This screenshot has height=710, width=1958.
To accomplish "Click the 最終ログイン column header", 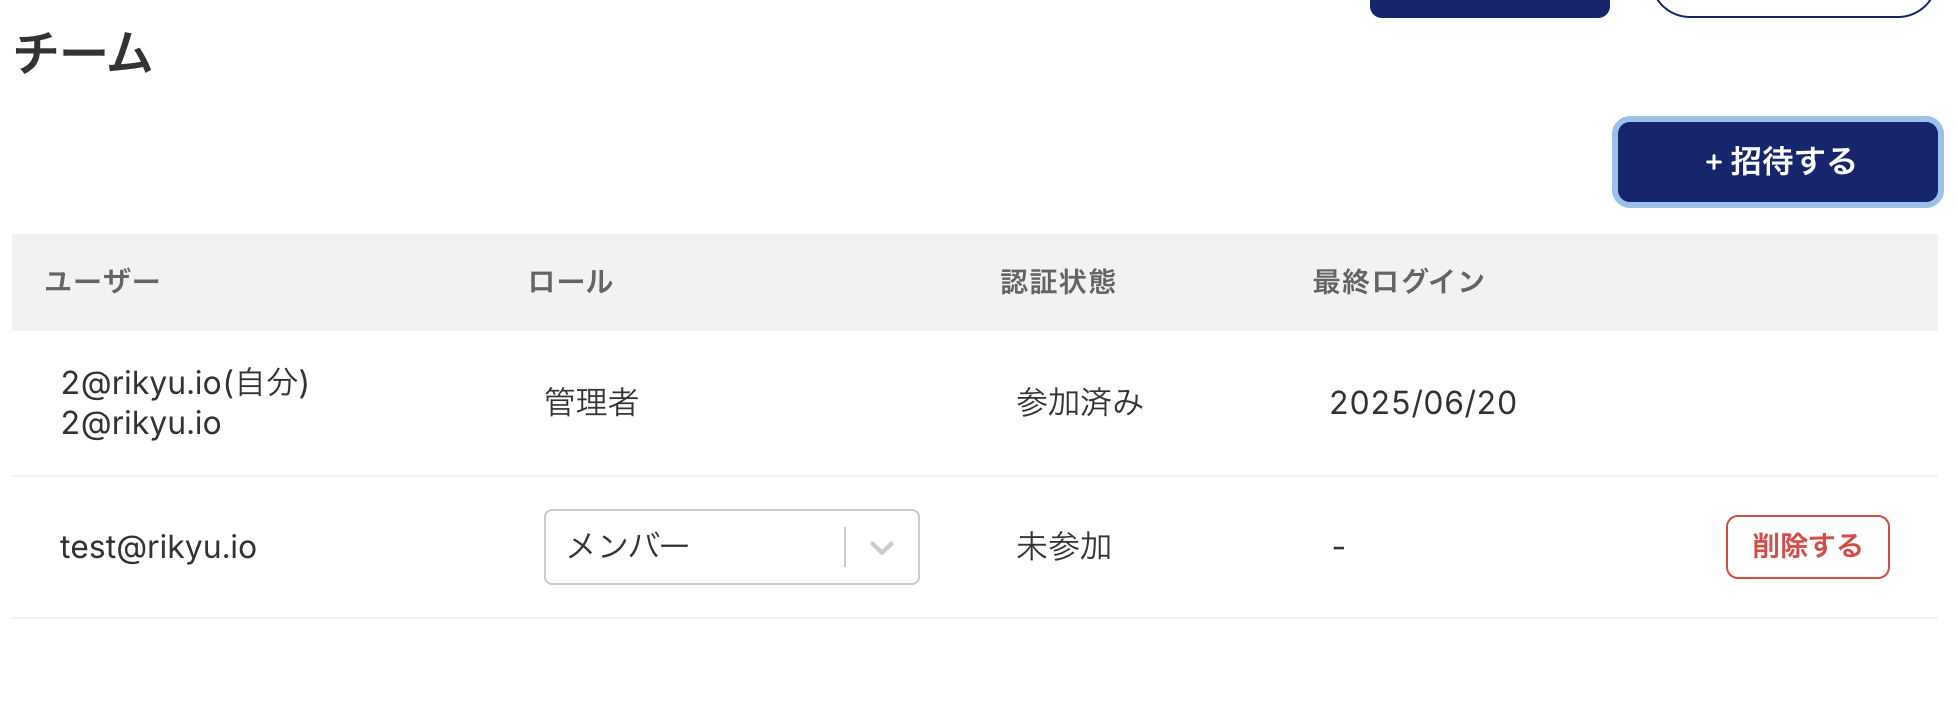I will [x=1398, y=282].
